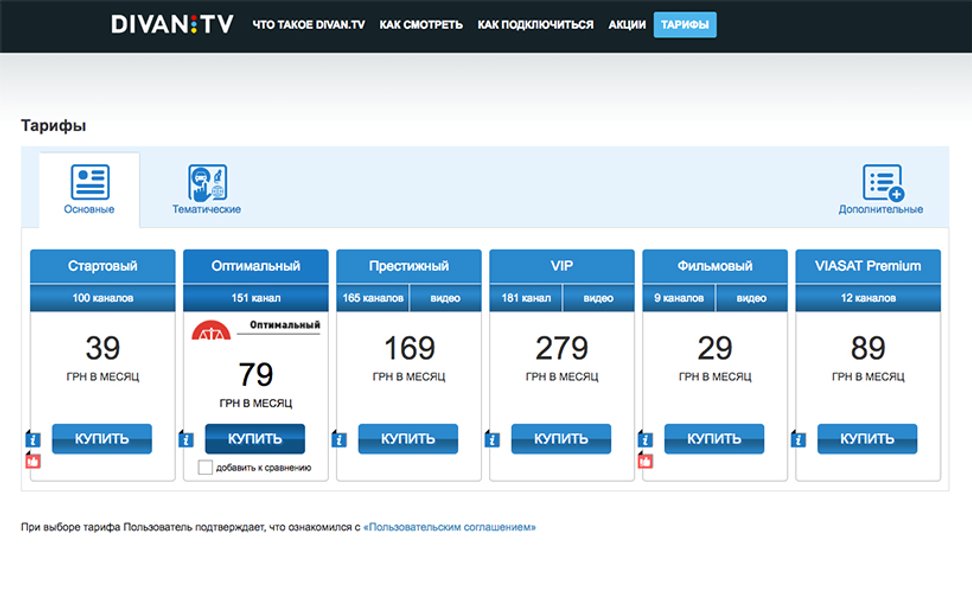
Task: Click the DIVAN.TV logo
Action: pos(172,24)
